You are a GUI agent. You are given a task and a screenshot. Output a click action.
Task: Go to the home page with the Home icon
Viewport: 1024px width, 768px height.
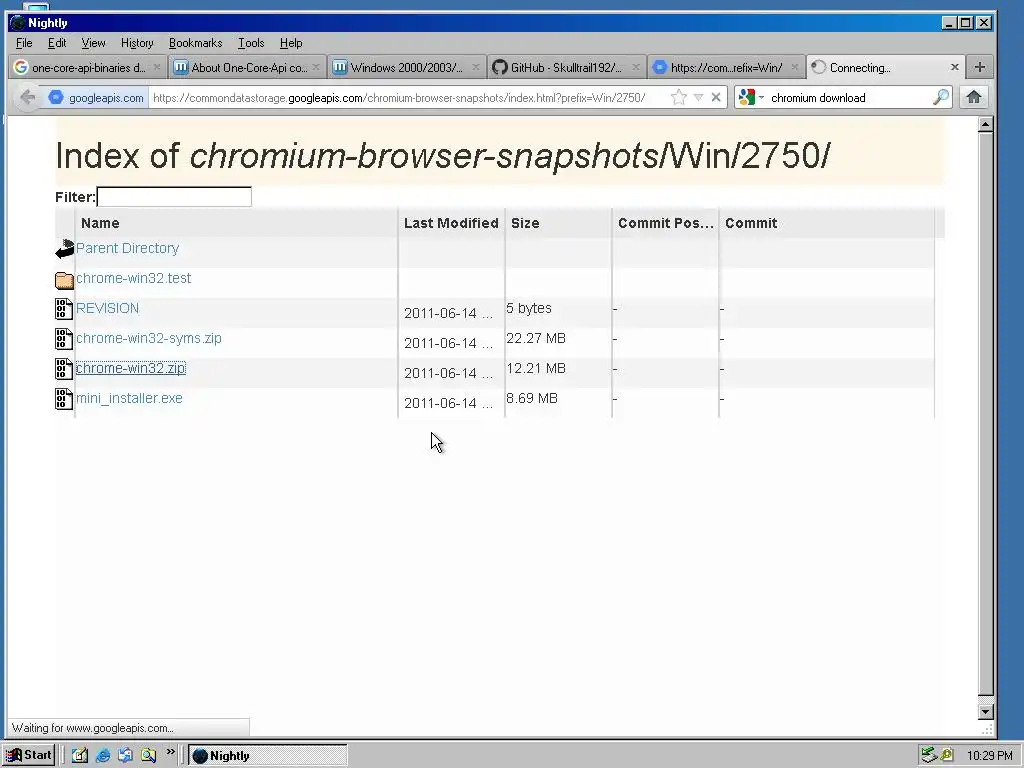click(974, 98)
